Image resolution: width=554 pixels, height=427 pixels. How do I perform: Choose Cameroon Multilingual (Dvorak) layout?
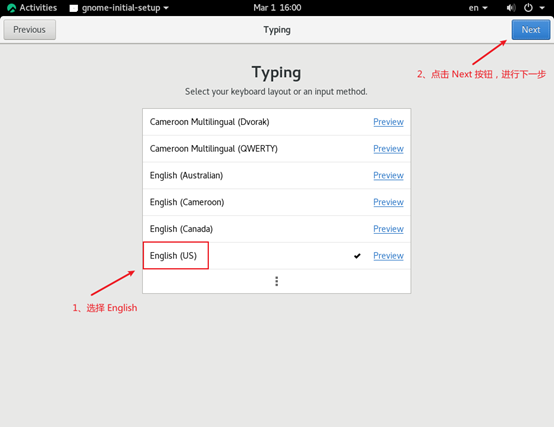[x=277, y=122]
